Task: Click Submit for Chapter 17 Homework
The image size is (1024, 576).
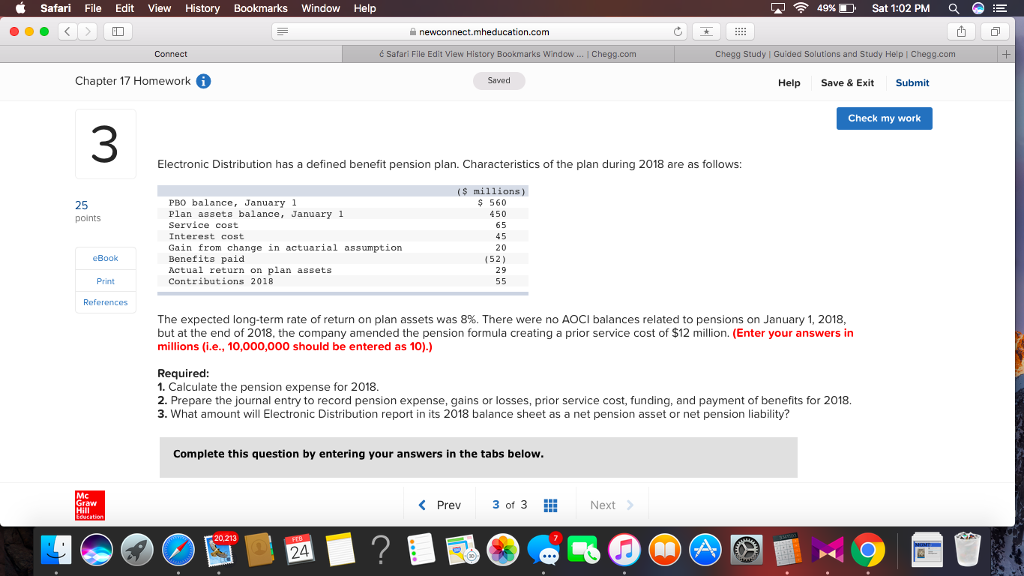Action: [911, 83]
